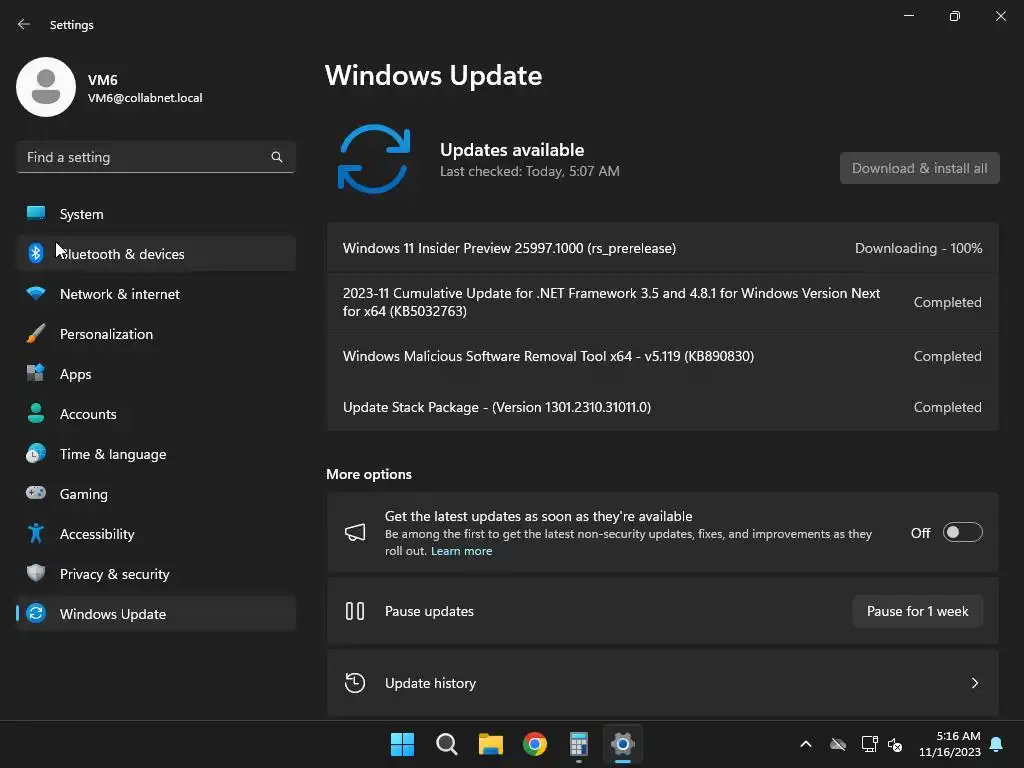
Task: Click Windows Malicious Software Removal Tool row
Action: tap(662, 356)
